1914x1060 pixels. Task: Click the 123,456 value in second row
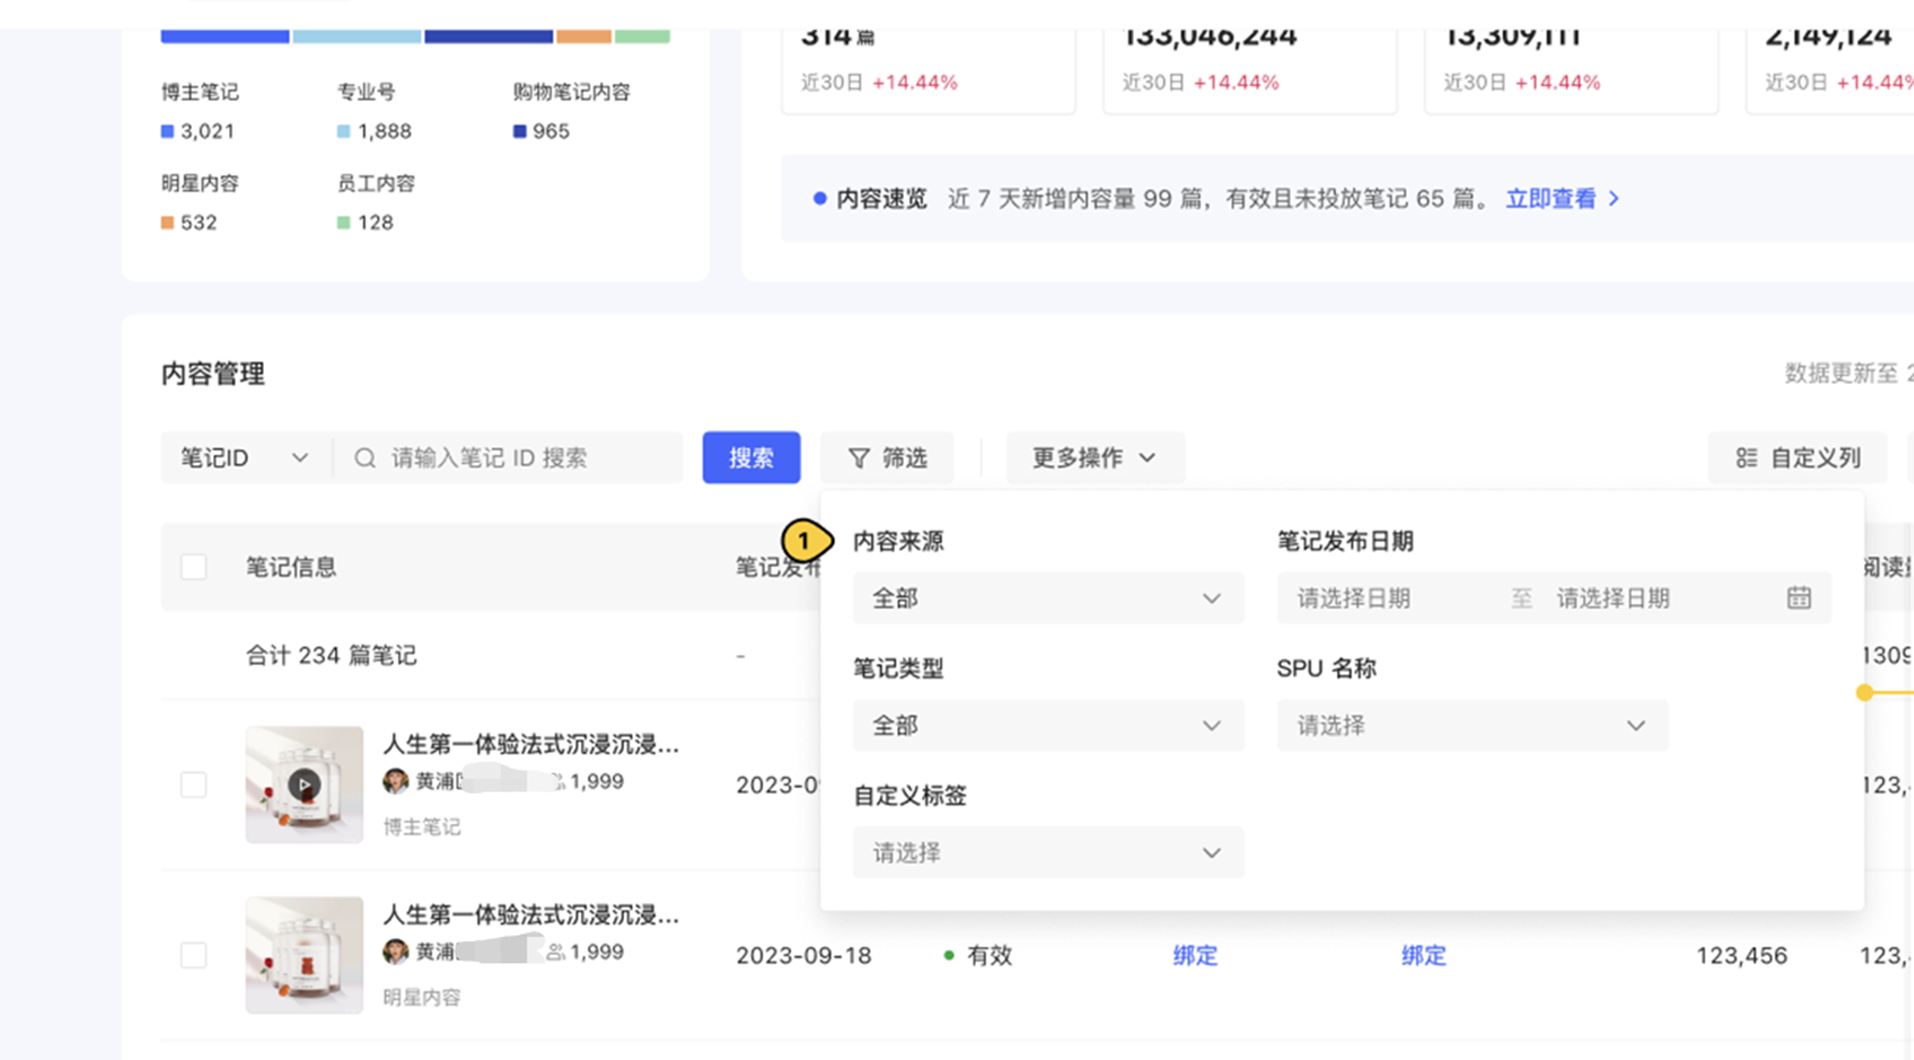(1741, 955)
